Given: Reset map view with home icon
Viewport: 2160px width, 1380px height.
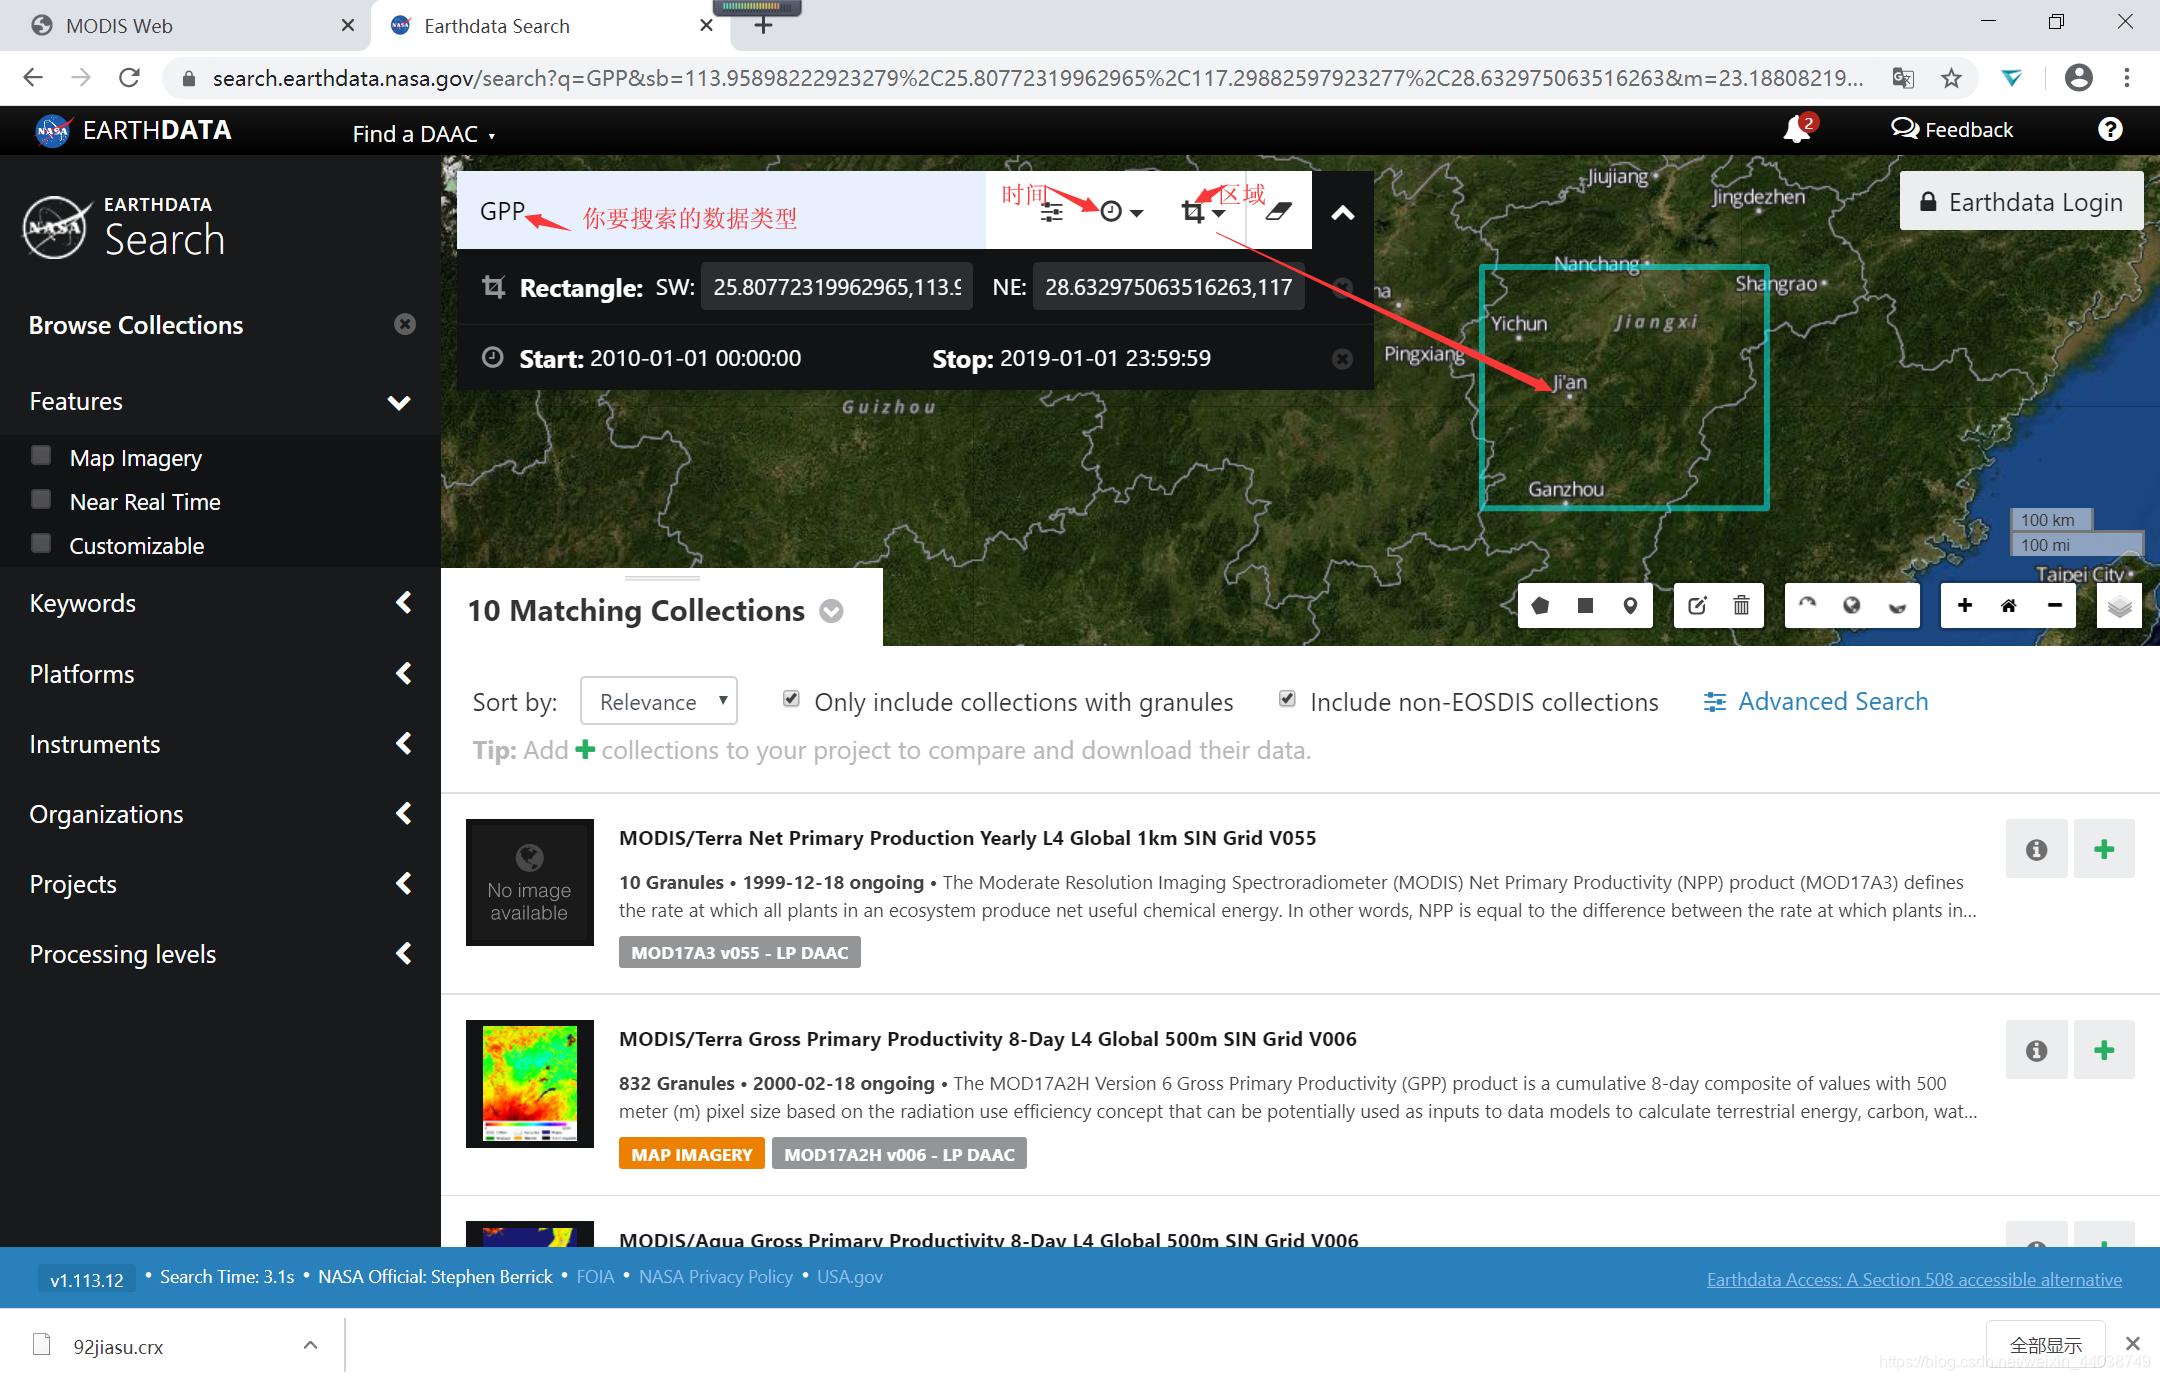Looking at the screenshot, I should pyautogui.click(x=2009, y=606).
